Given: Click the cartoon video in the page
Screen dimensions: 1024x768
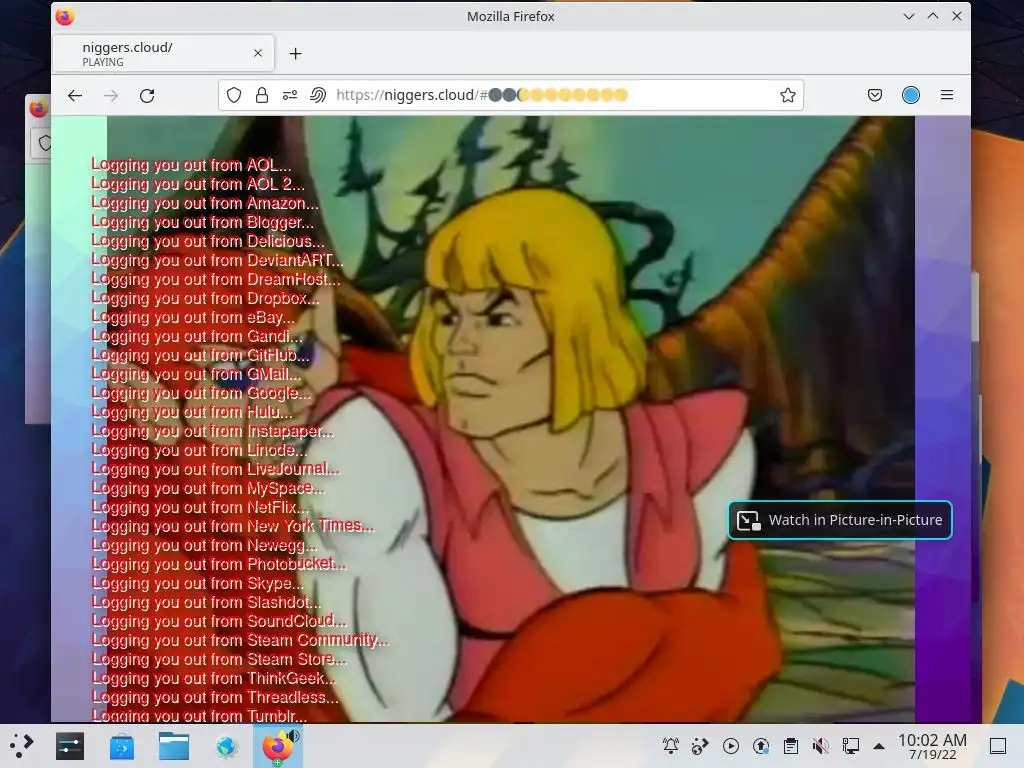Looking at the screenshot, I should 511,419.
